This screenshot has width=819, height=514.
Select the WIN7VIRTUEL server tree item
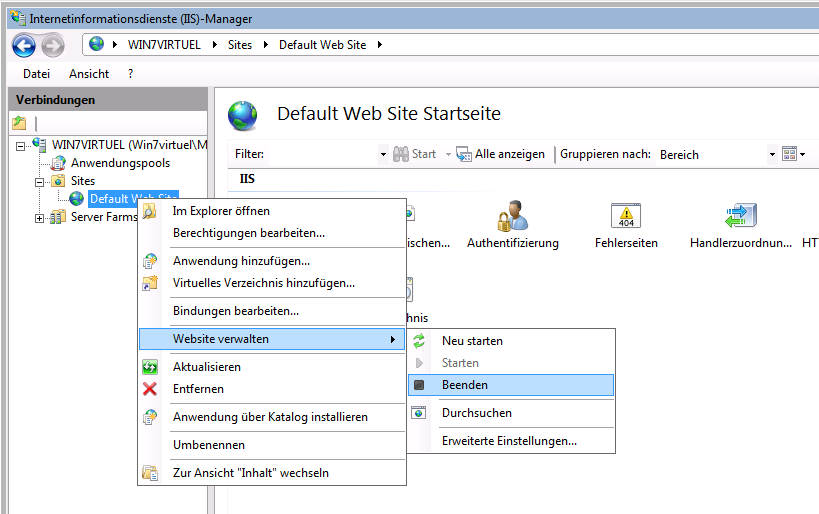pyautogui.click(x=129, y=145)
